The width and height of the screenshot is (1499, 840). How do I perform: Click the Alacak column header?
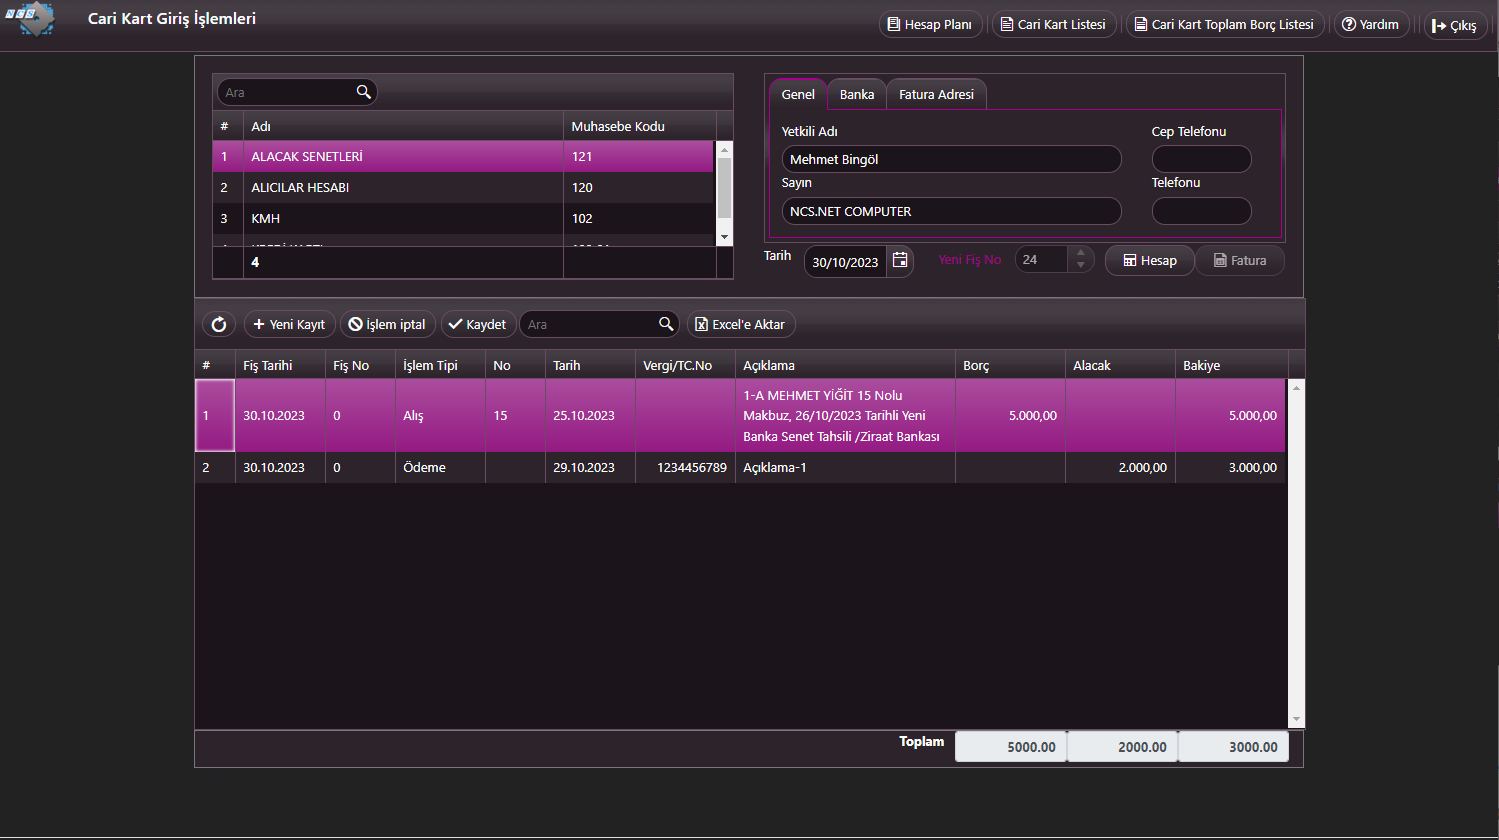click(1120, 365)
